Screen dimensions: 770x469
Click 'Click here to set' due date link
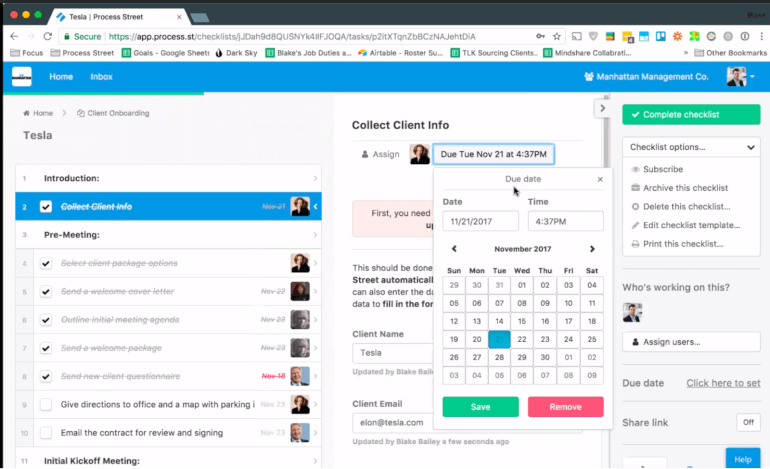[x=723, y=383]
